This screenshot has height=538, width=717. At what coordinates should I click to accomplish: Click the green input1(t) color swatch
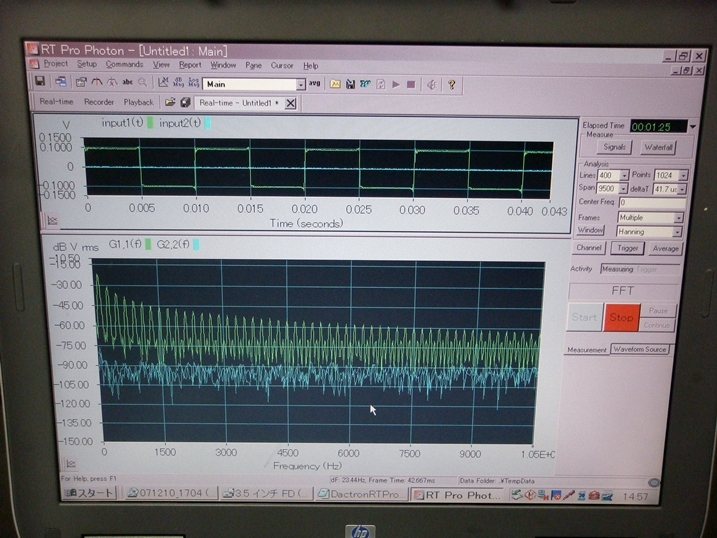coord(150,123)
